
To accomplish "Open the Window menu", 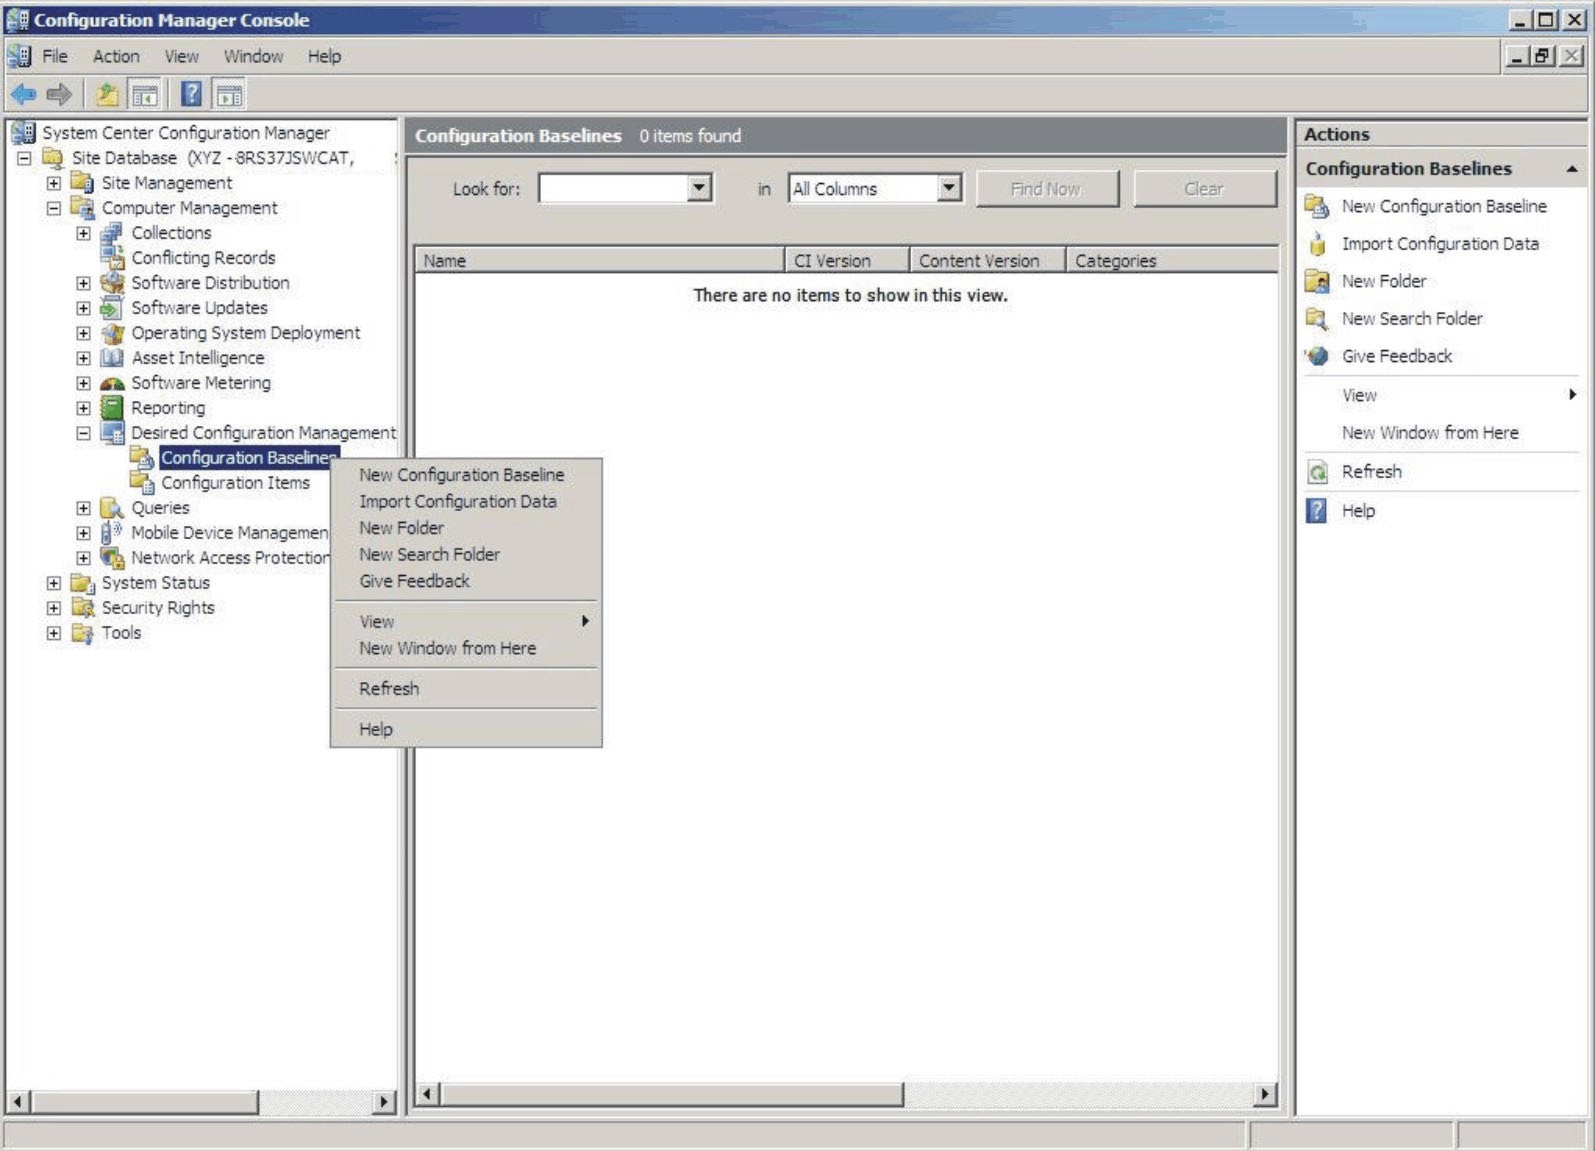I will (x=253, y=56).
